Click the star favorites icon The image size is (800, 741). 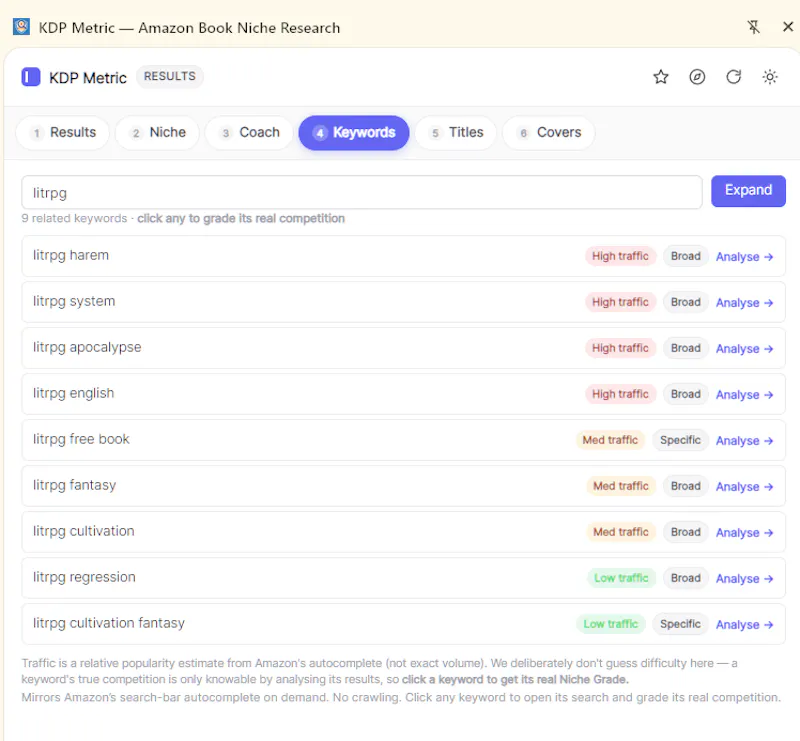[661, 77]
